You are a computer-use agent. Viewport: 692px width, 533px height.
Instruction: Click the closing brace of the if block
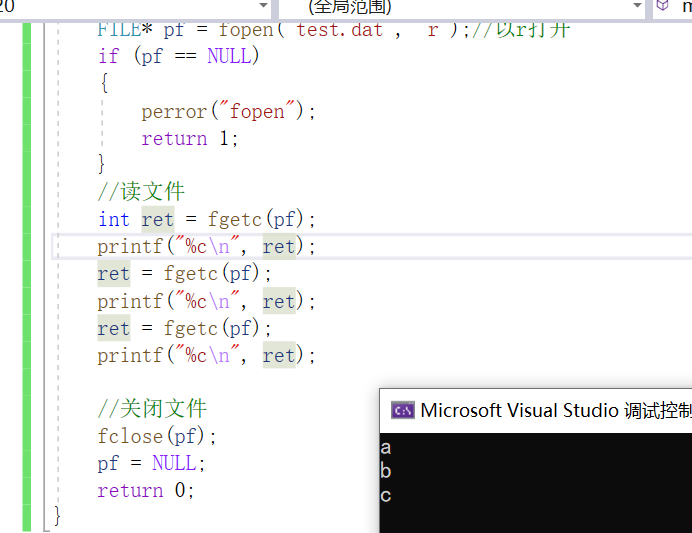click(102, 164)
